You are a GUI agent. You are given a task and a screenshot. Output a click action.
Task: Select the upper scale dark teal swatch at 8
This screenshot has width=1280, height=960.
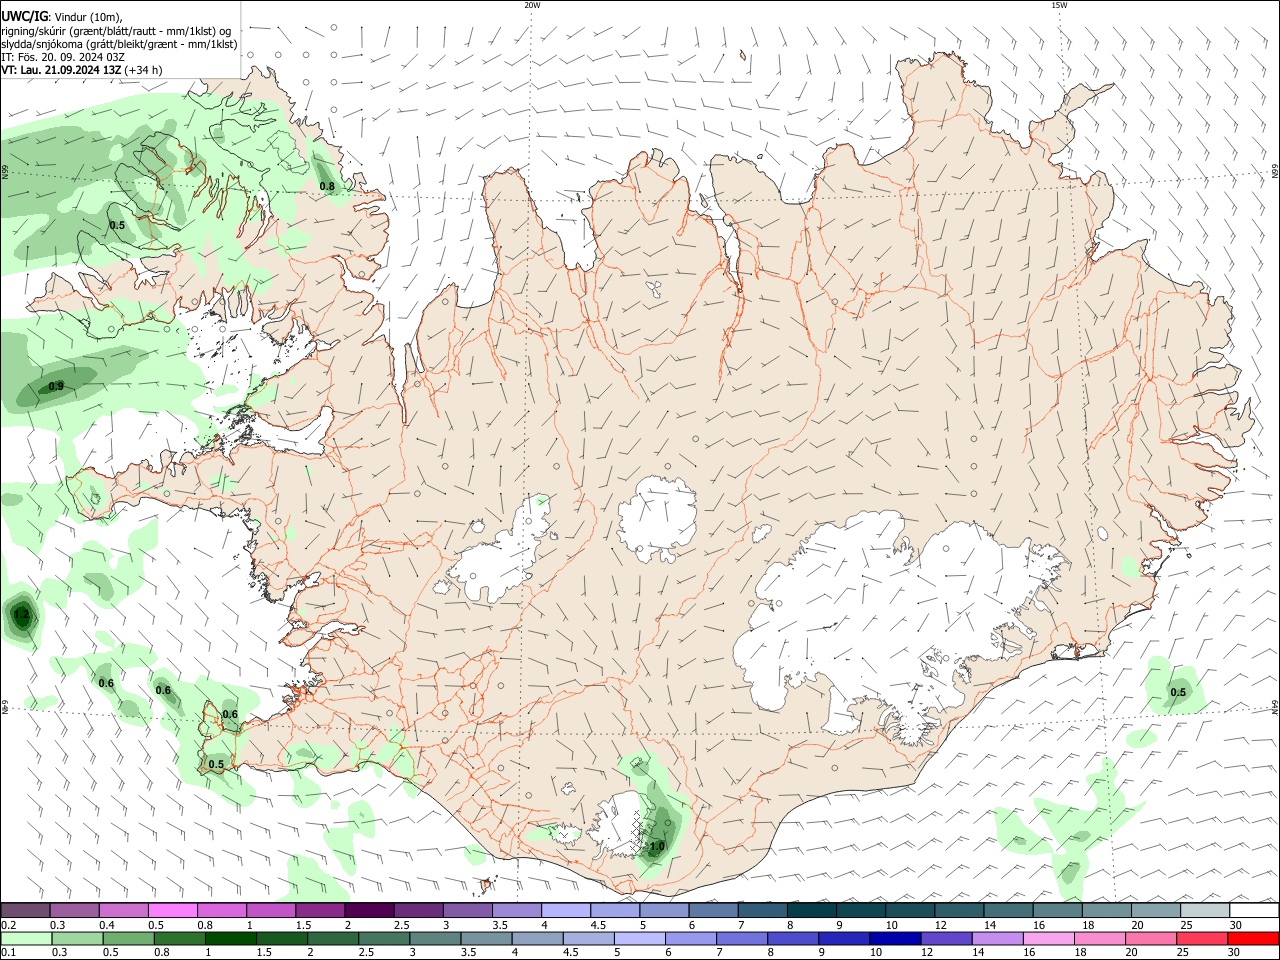(x=811, y=910)
